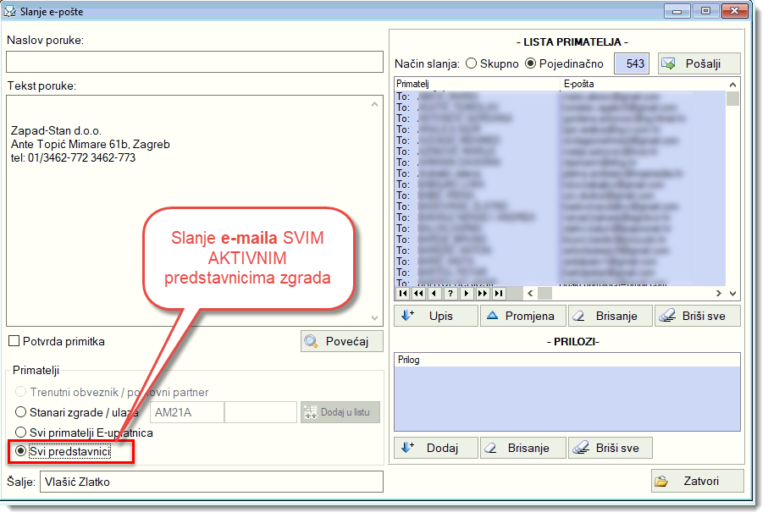Click the Pošalji send button
The height and width of the screenshot is (518, 768).
point(698,63)
